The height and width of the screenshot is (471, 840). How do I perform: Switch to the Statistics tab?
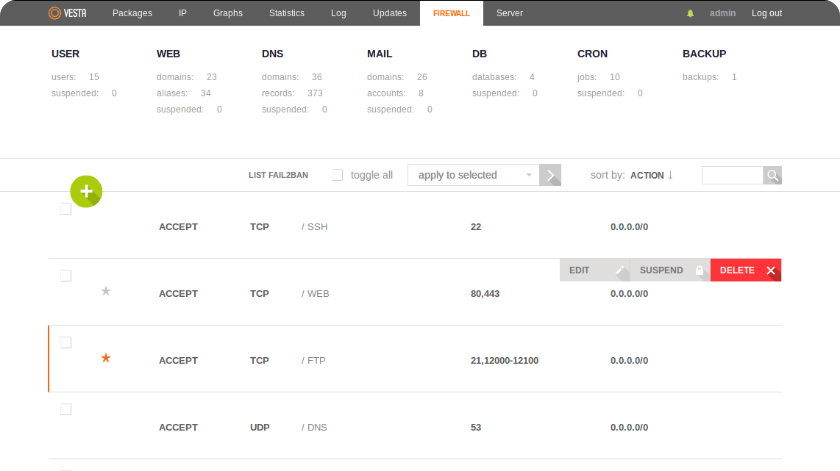click(x=287, y=13)
